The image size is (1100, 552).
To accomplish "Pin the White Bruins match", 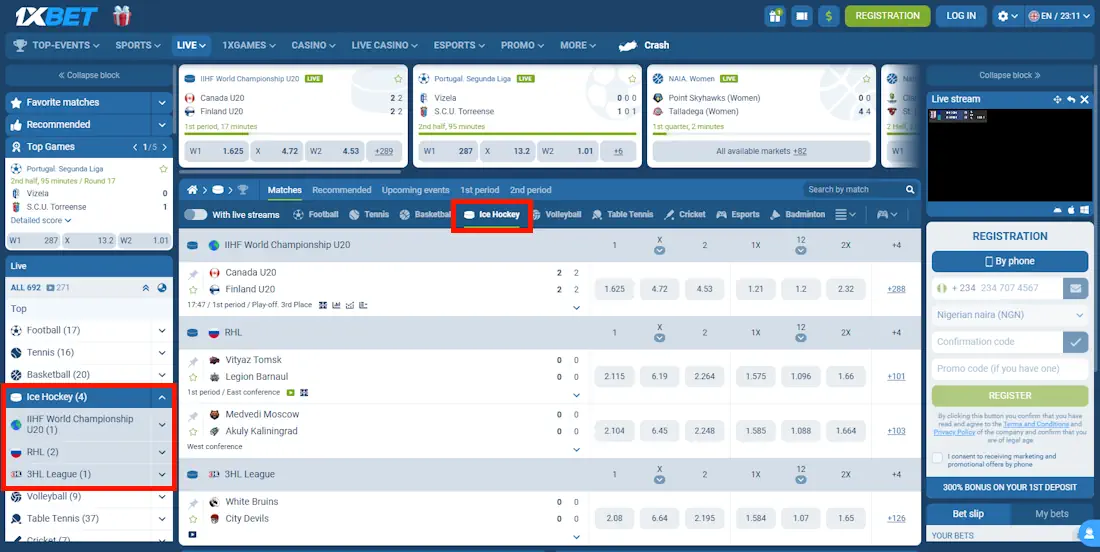I will click(193, 504).
